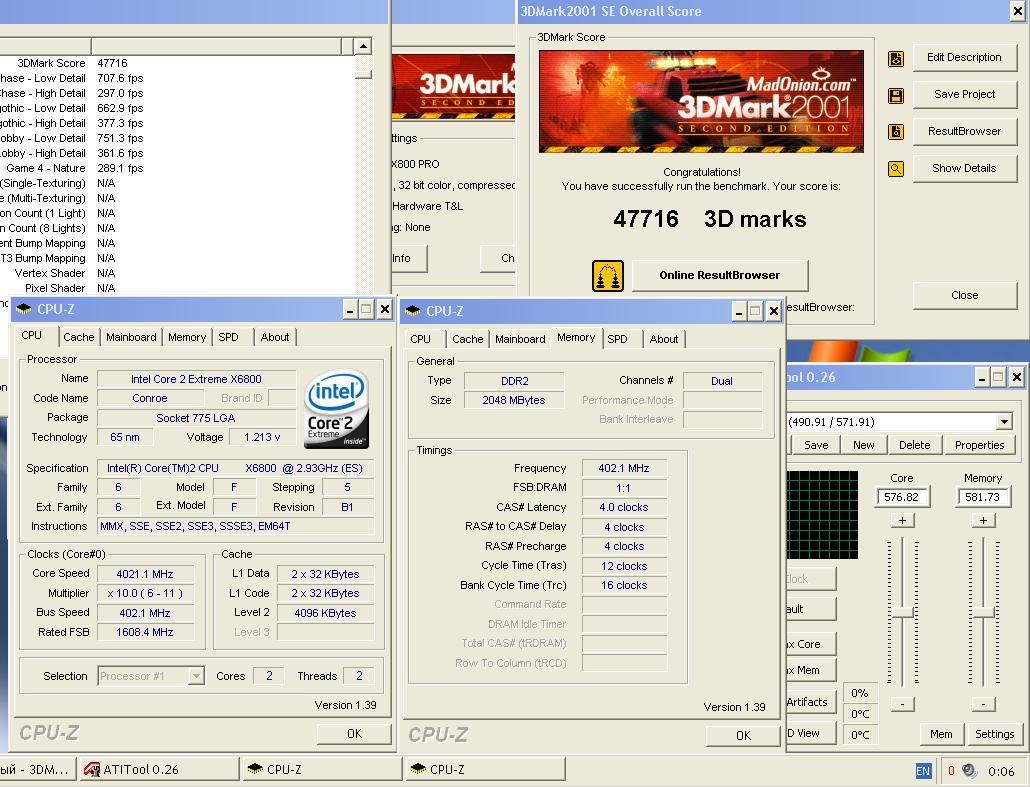This screenshot has width=1030, height=787.
Task: Expand the ATITool profile dropdown (490.91 / 571.91)
Action: 1004,422
